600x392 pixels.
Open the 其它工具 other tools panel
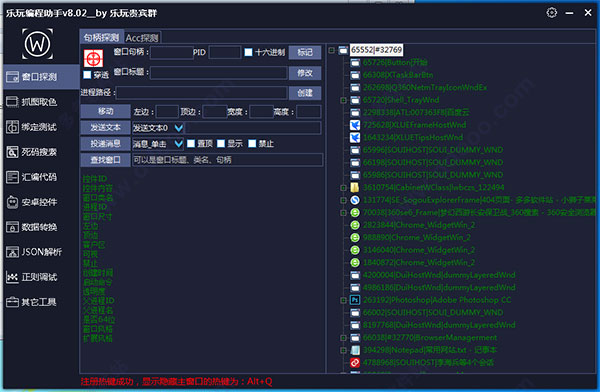click(32, 302)
